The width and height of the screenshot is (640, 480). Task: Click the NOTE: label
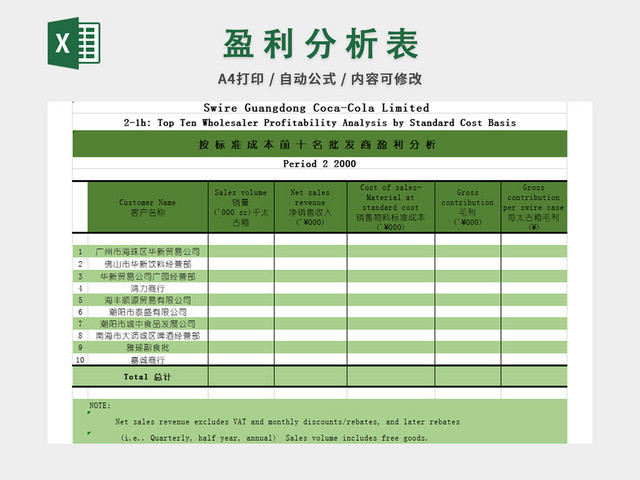click(100, 405)
